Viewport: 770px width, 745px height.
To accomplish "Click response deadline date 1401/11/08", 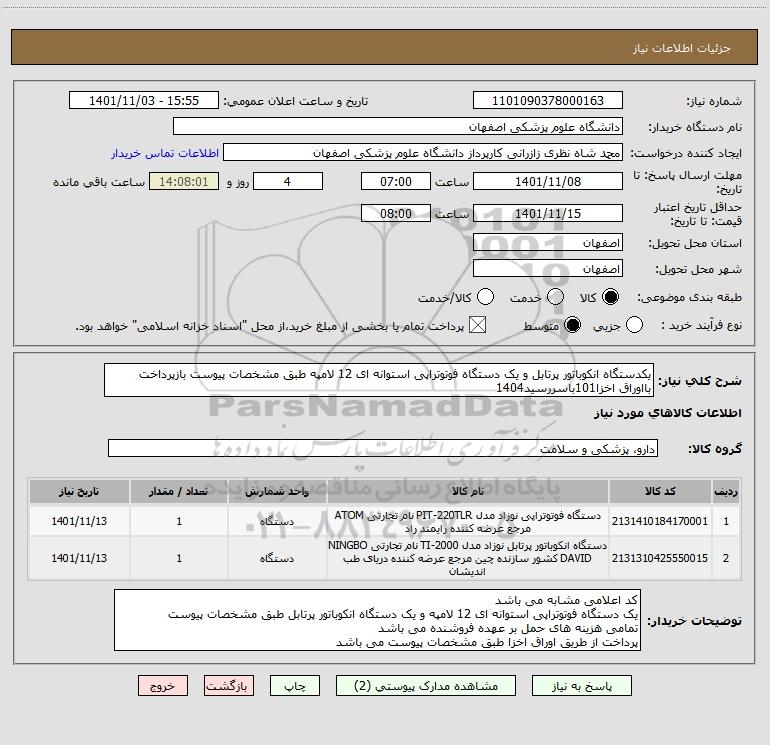I will tap(548, 181).
